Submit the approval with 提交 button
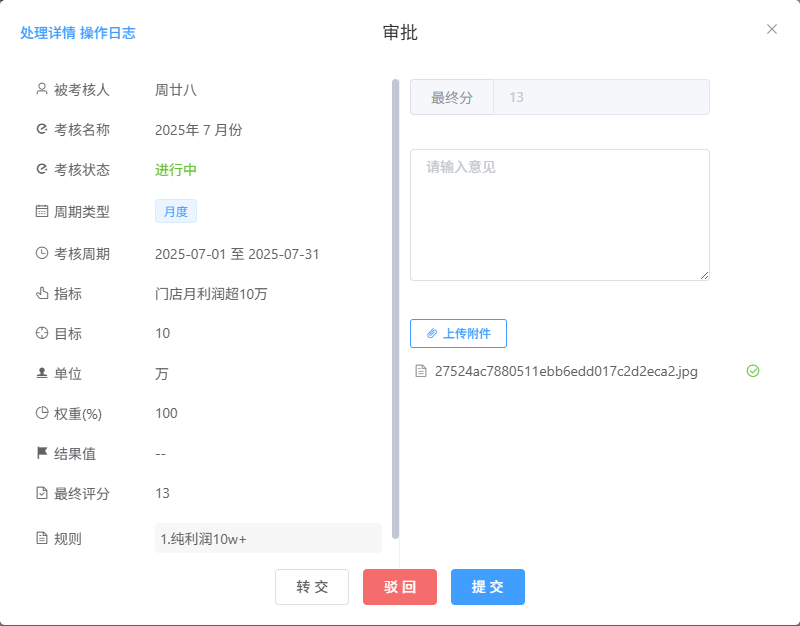 coord(488,587)
